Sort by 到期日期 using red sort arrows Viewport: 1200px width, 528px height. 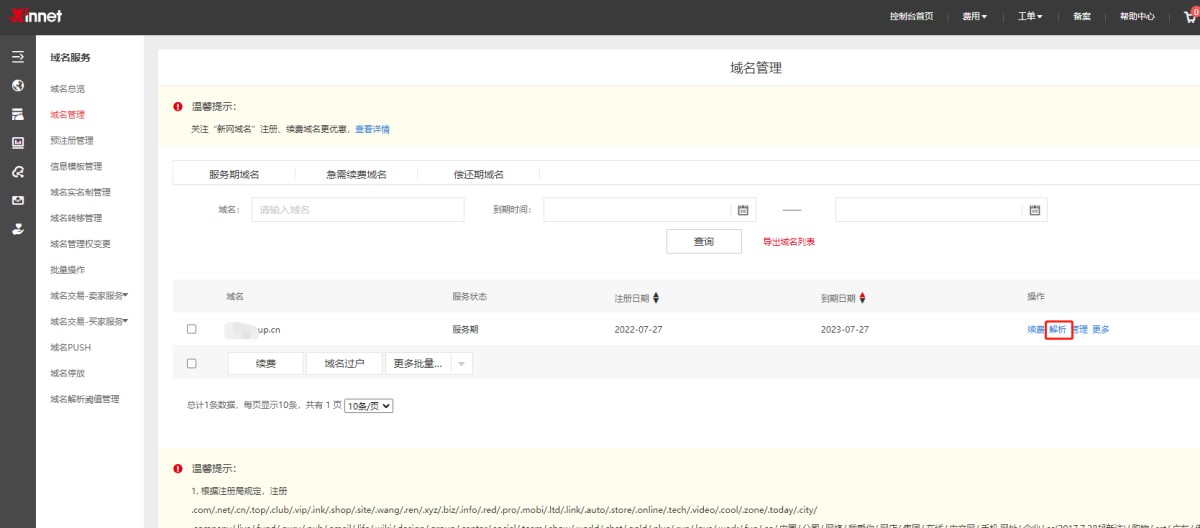(x=862, y=298)
